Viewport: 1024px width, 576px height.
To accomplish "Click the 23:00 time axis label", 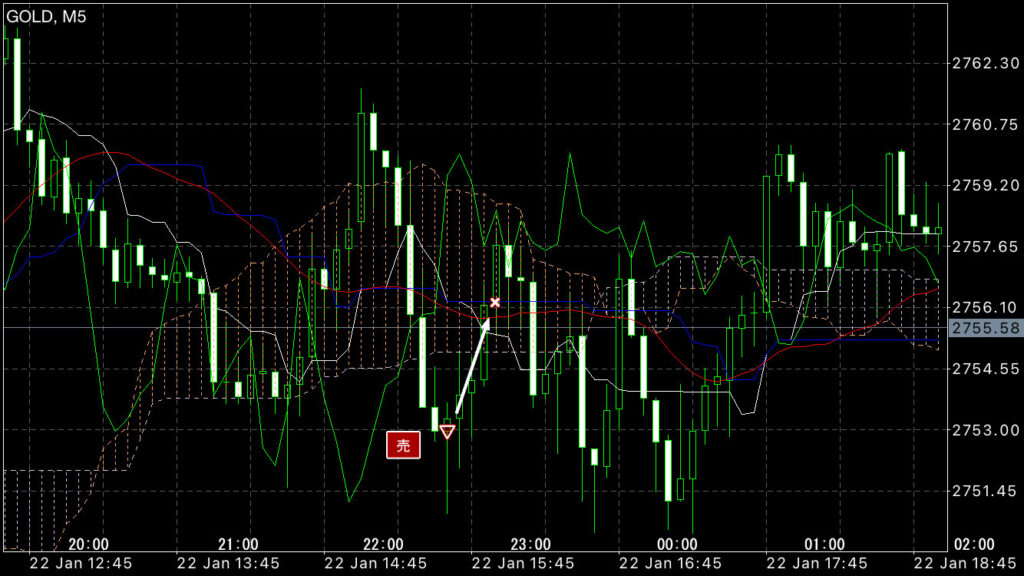I will pyautogui.click(x=530, y=544).
